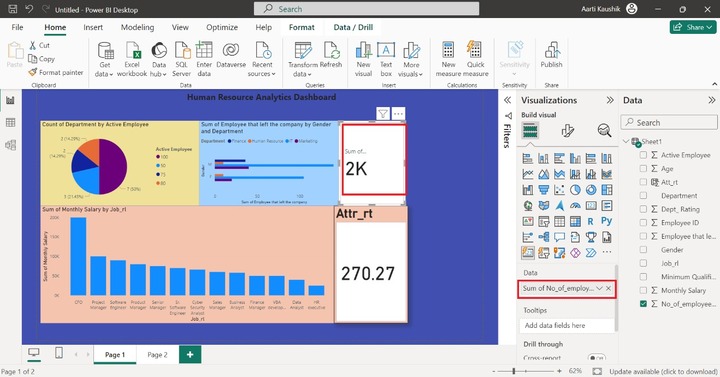
Task: Choose the filled map visualization icon
Action: coord(544,205)
